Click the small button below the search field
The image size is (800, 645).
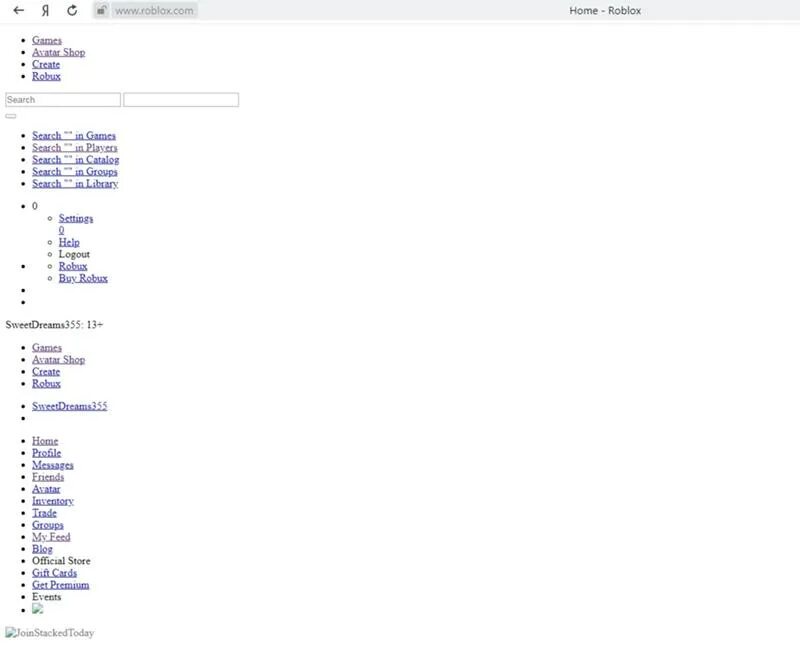[x=11, y=116]
